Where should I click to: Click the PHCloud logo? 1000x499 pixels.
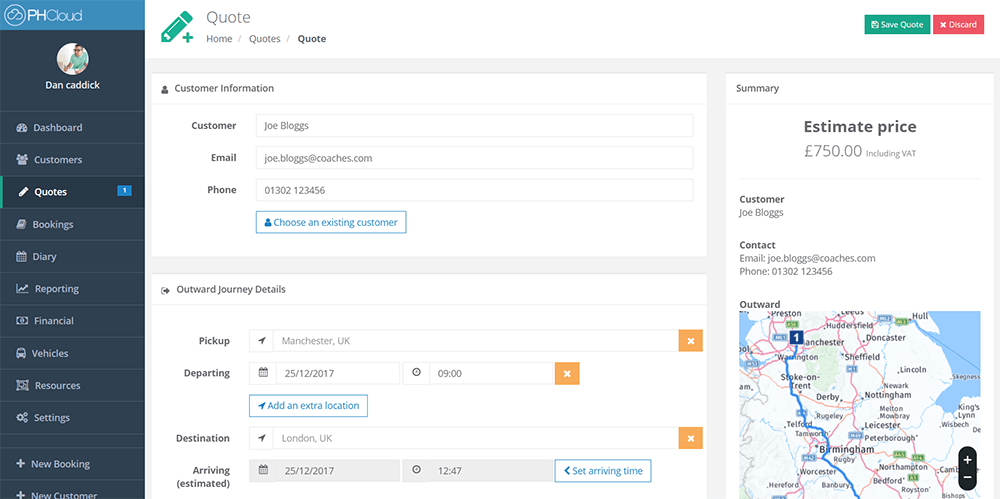(x=43, y=15)
